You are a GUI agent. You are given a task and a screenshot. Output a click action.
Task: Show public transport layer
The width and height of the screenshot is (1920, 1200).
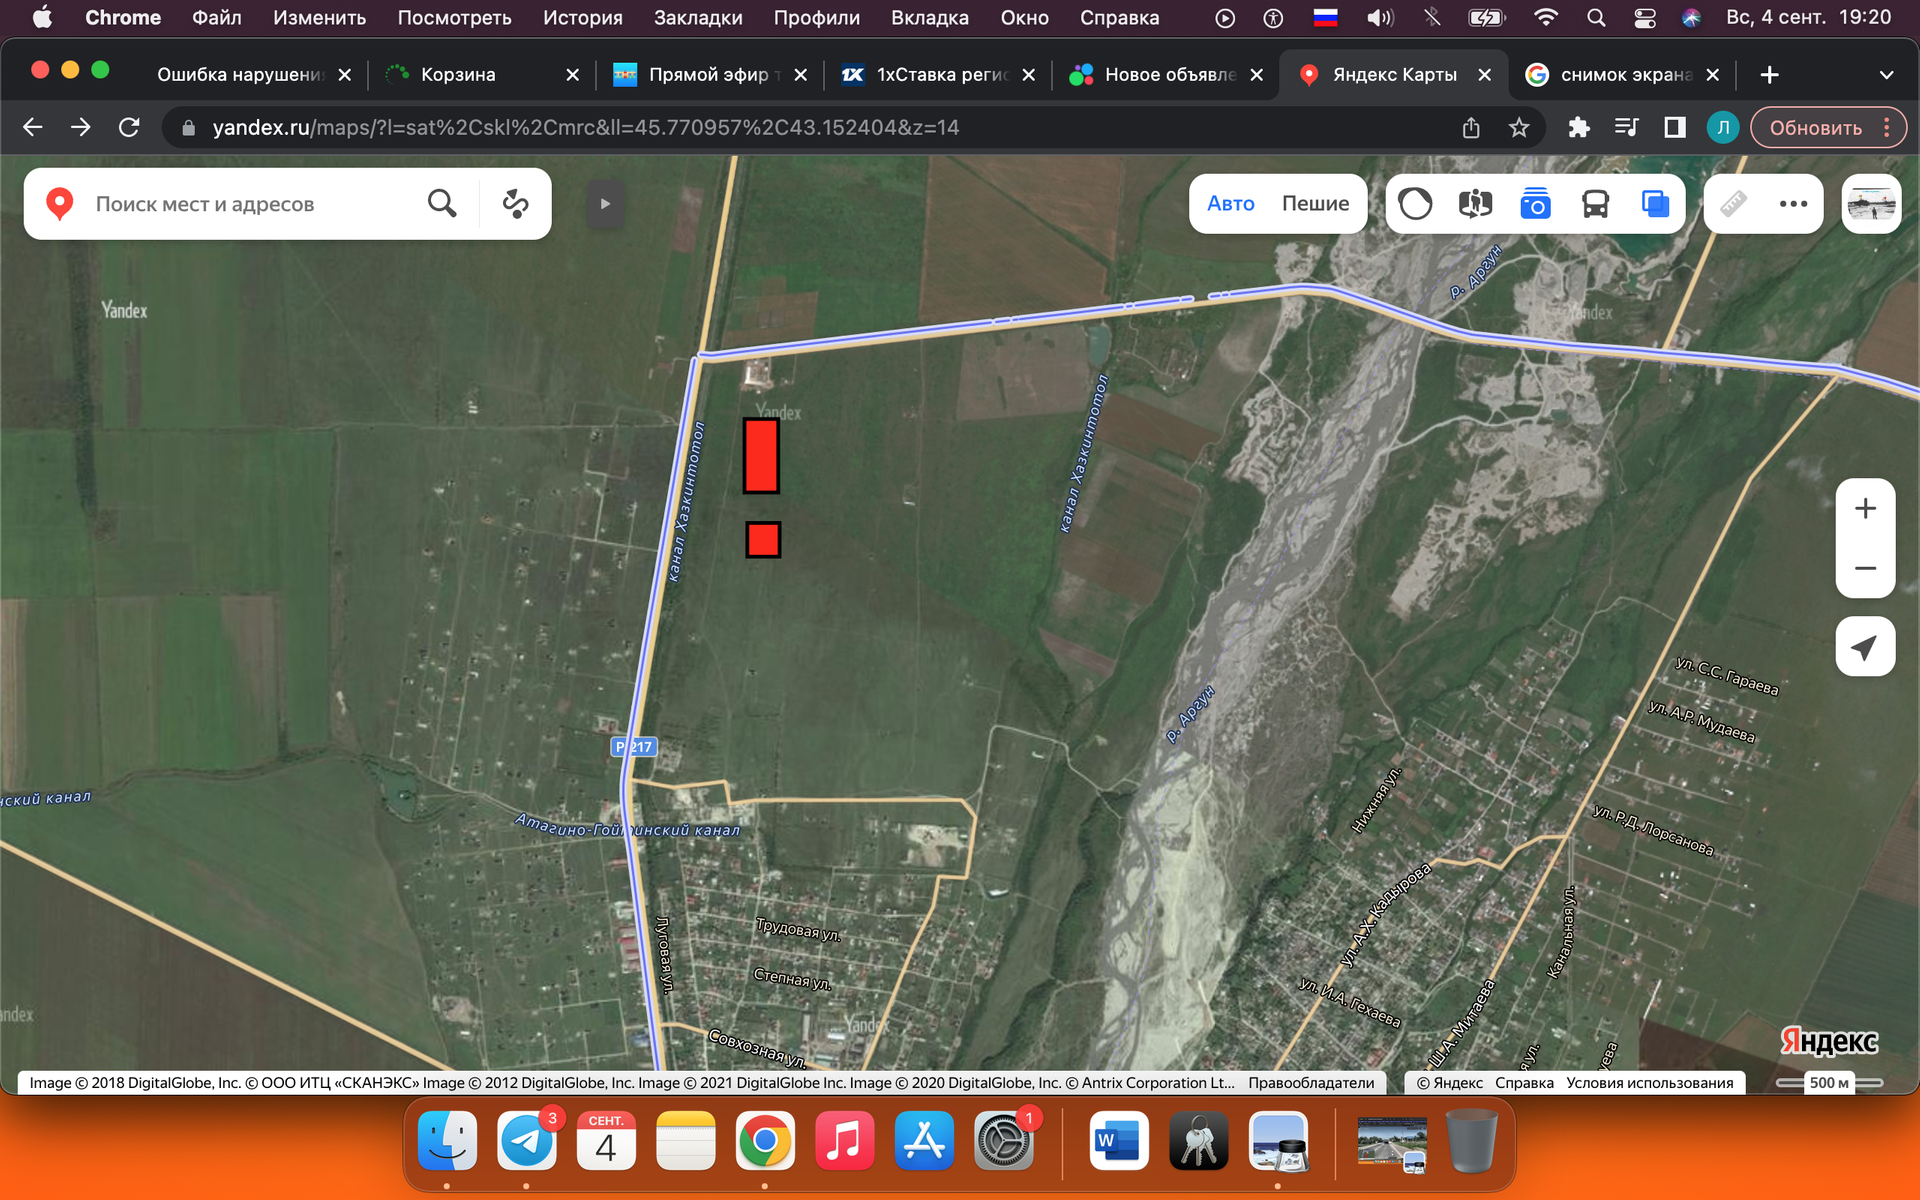pyautogui.click(x=1595, y=204)
